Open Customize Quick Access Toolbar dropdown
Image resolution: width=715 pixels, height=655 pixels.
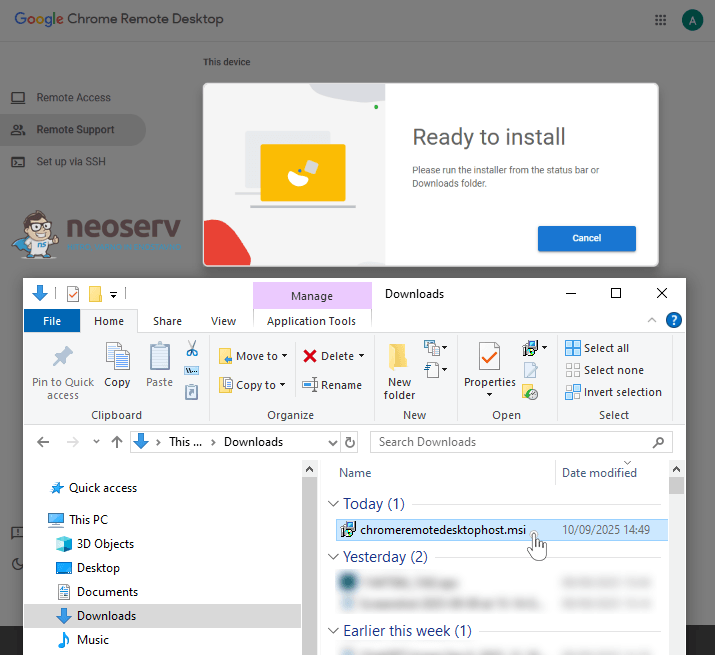pyautogui.click(x=114, y=295)
